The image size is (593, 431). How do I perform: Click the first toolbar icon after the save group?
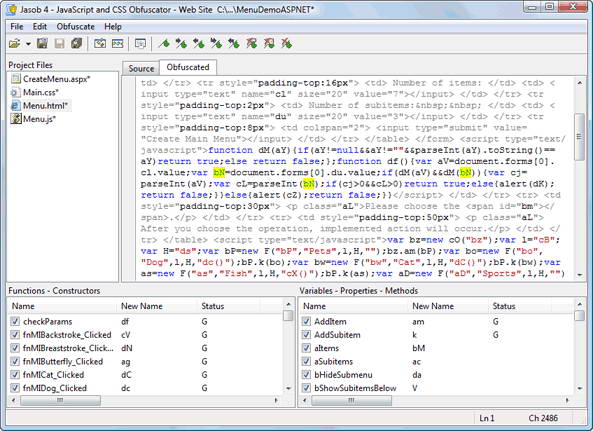[100, 44]
